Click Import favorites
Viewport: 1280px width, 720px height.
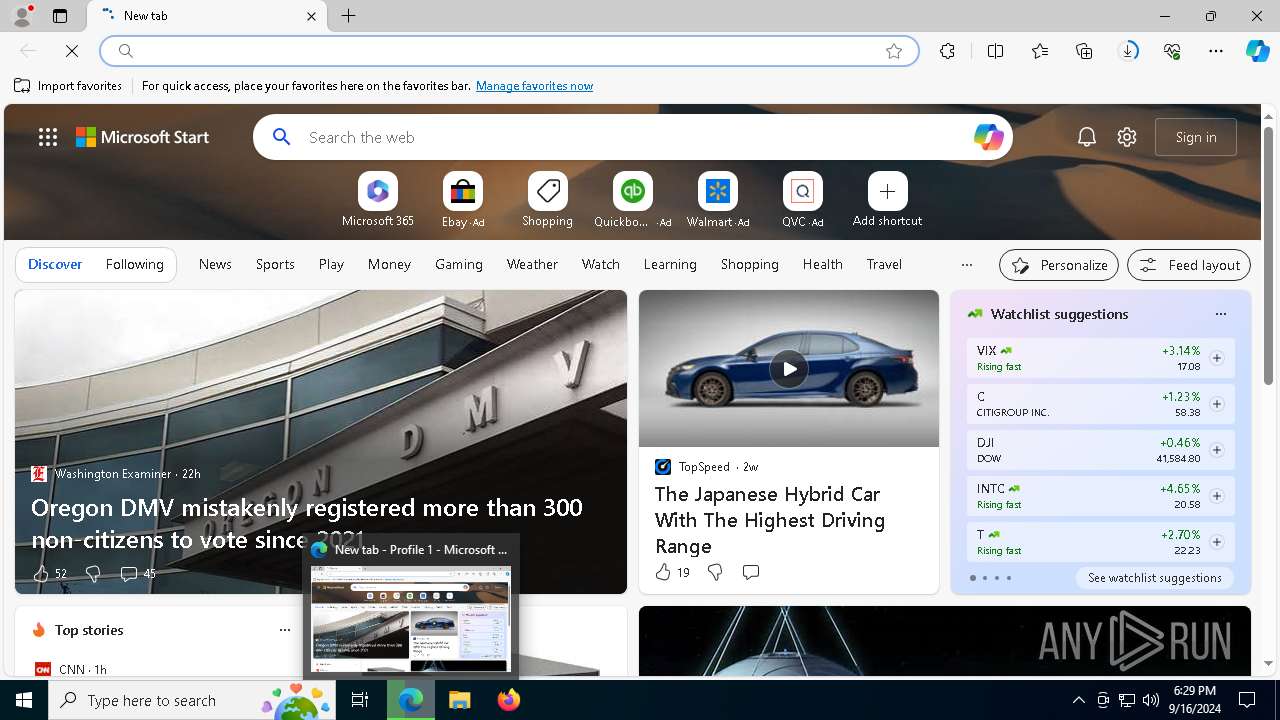(x=68, y=86)
